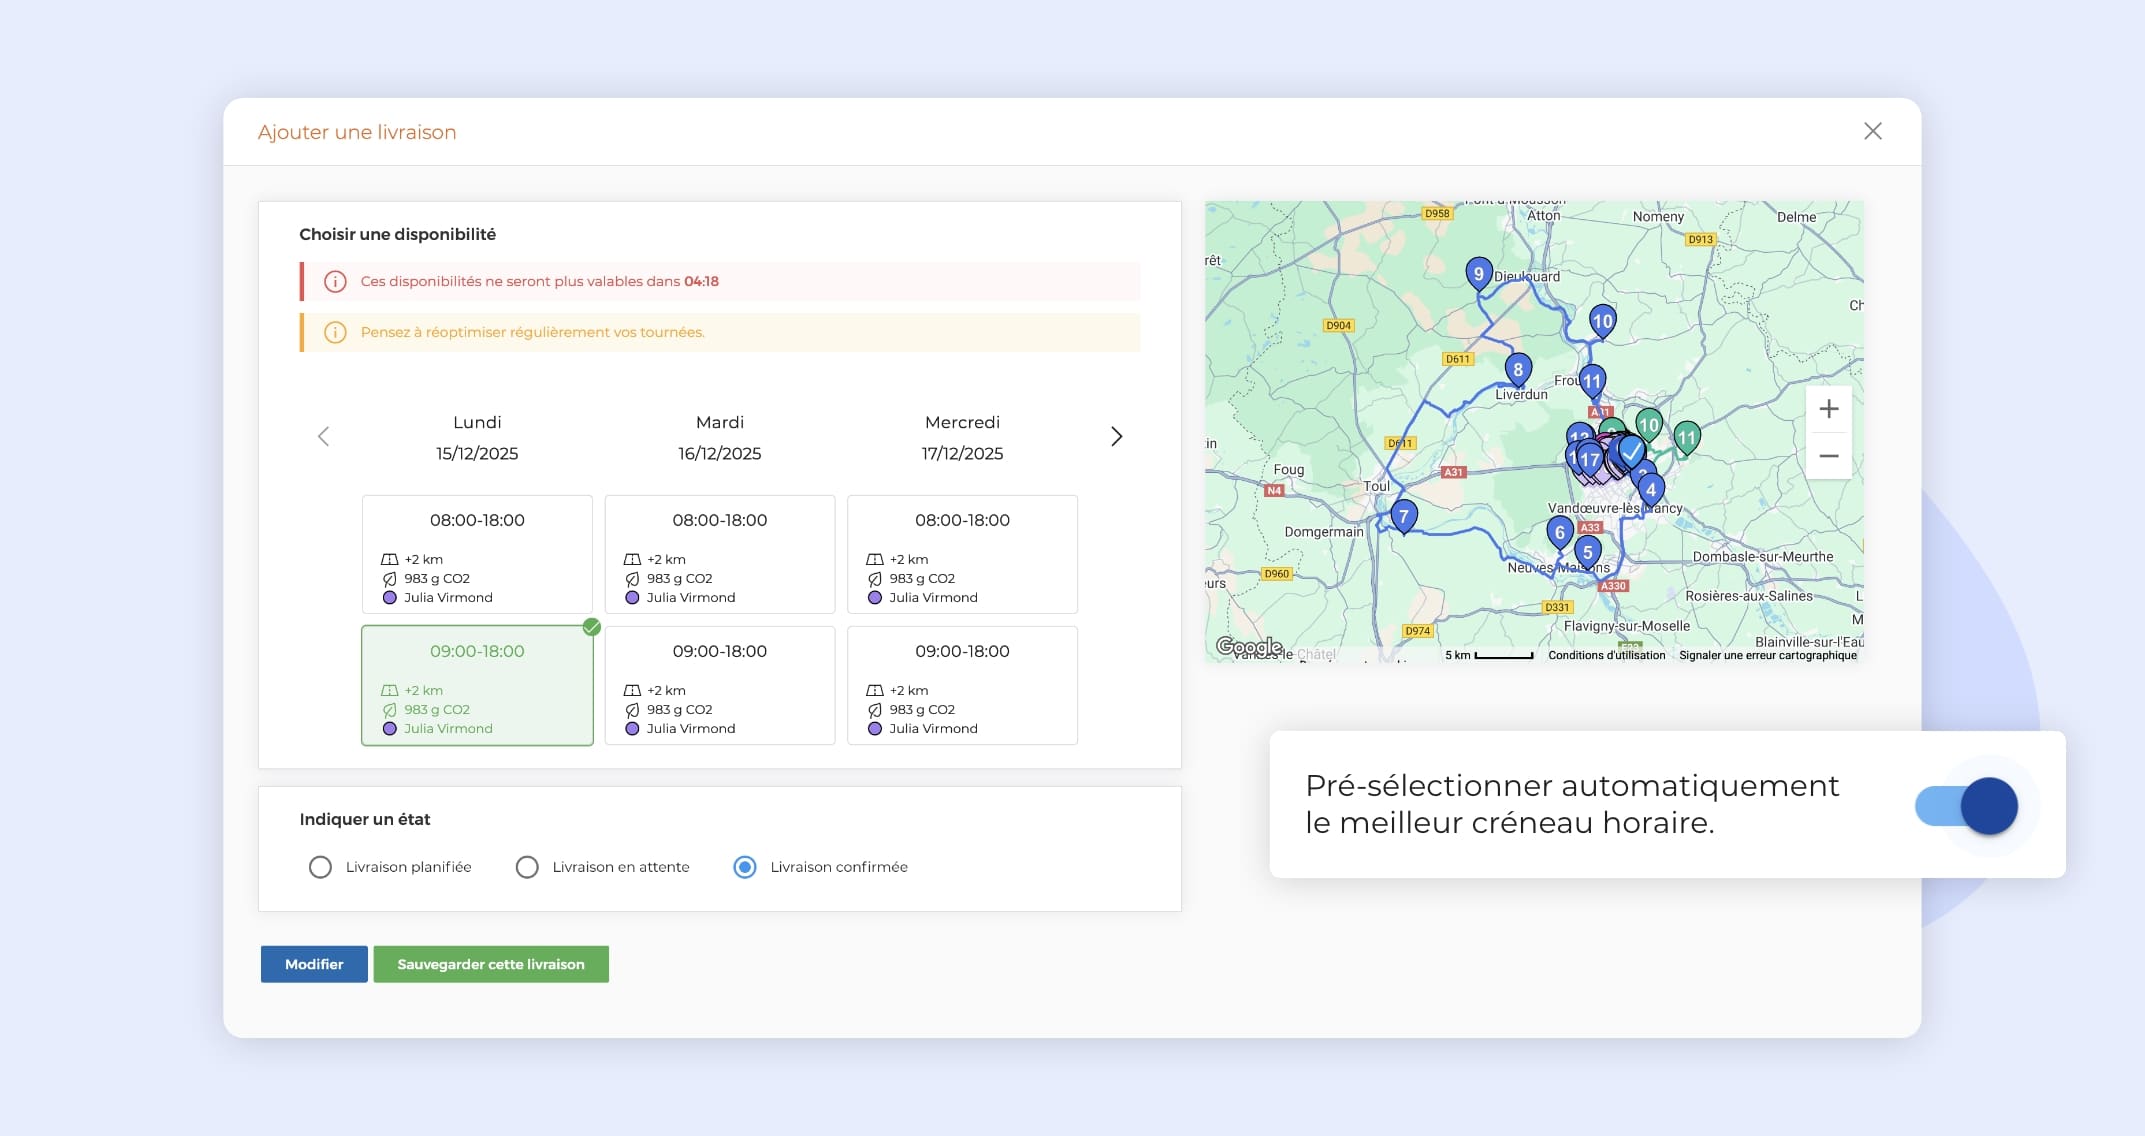The height and width of the screenshot is (1136, 2145).
Task: Click the Modifier button
Action: pyautogui.click(x=314, y=964)
